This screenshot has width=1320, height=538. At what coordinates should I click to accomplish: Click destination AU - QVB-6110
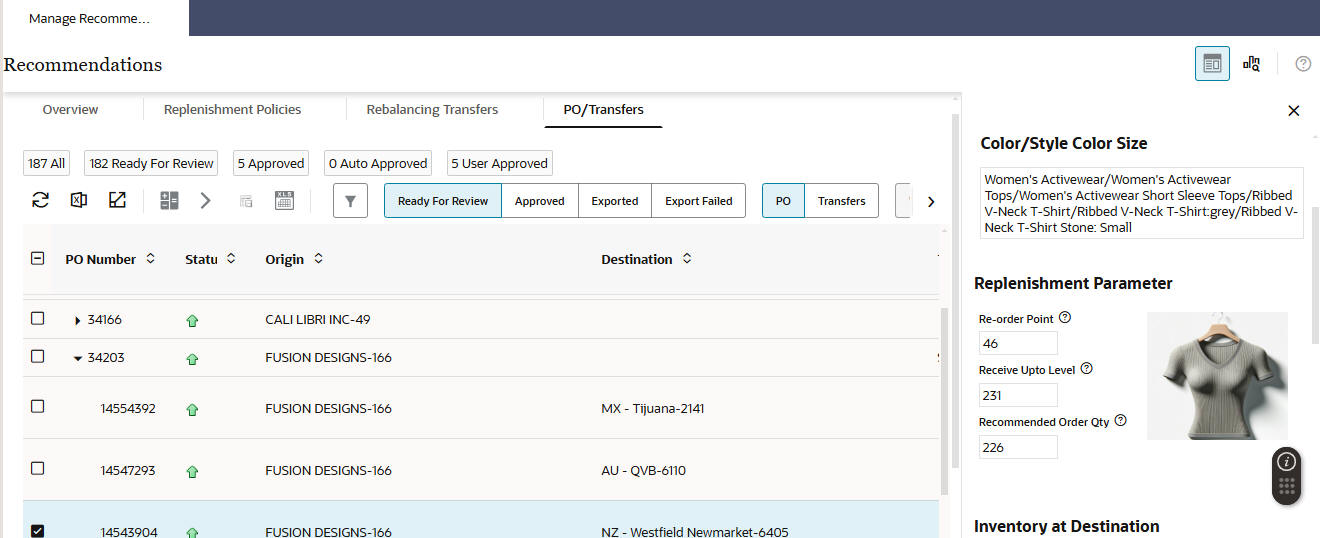coord(643,470)
